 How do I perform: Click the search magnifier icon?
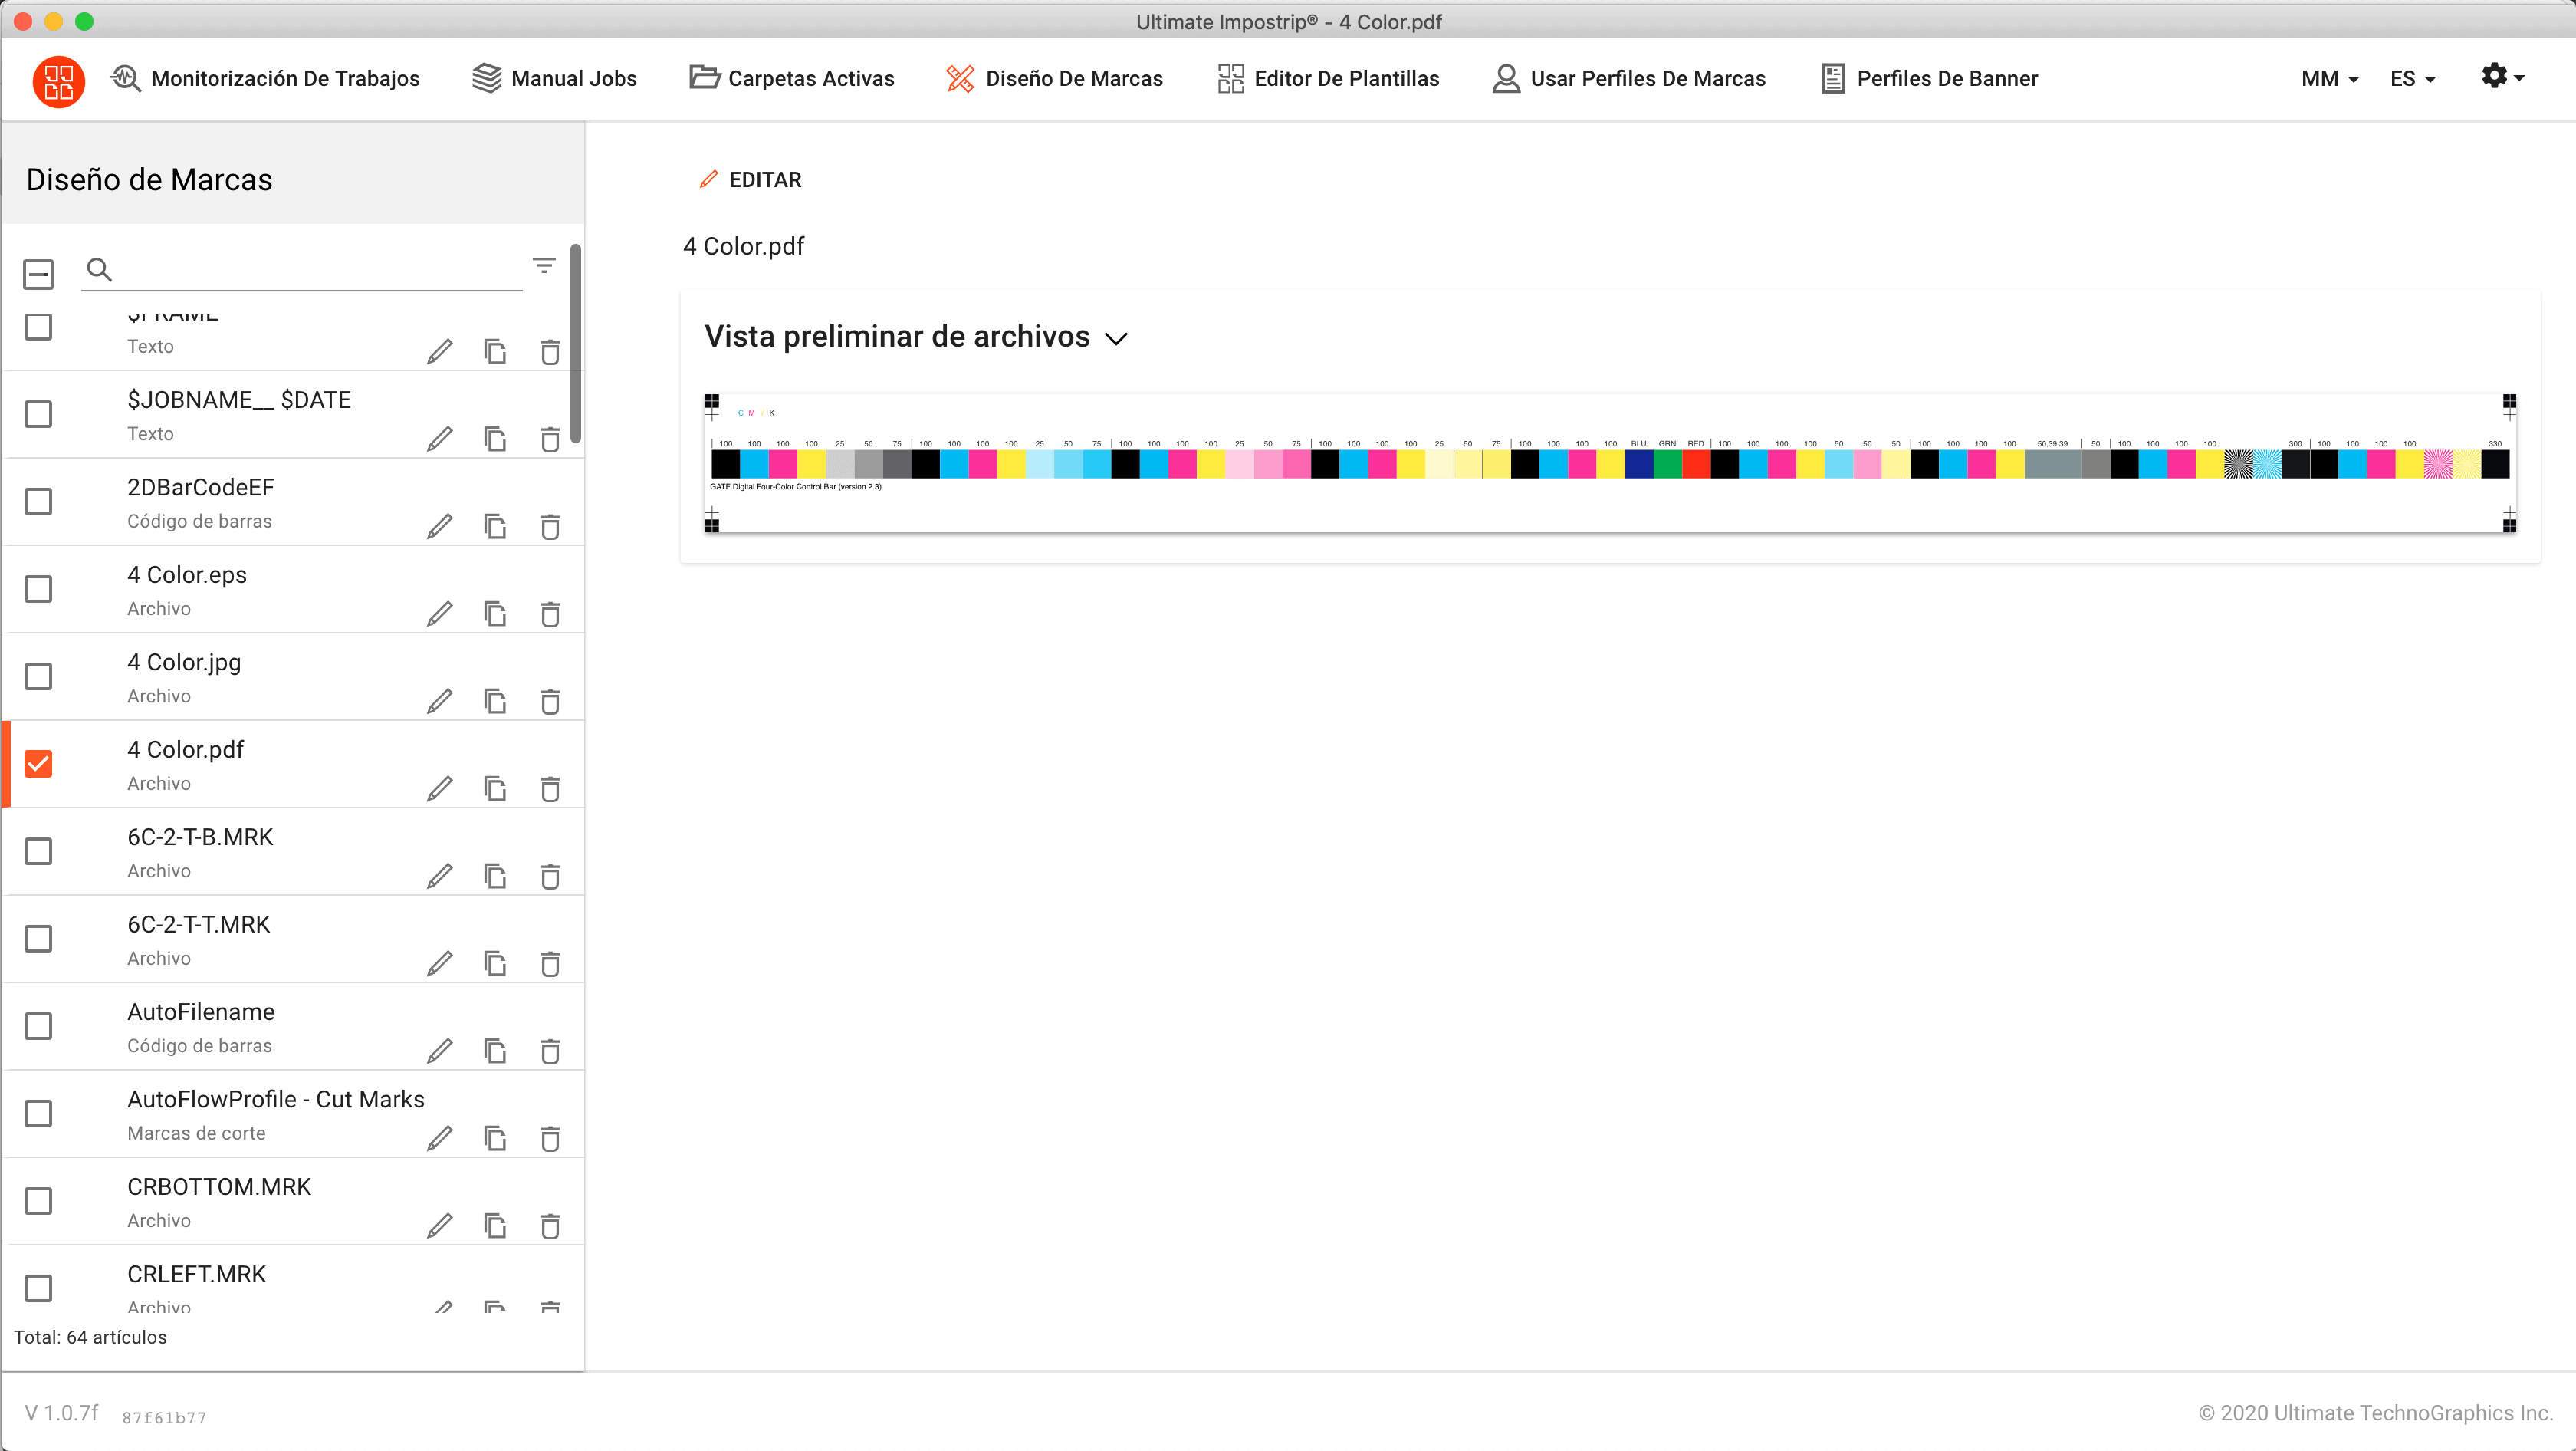tap(99, 269)
